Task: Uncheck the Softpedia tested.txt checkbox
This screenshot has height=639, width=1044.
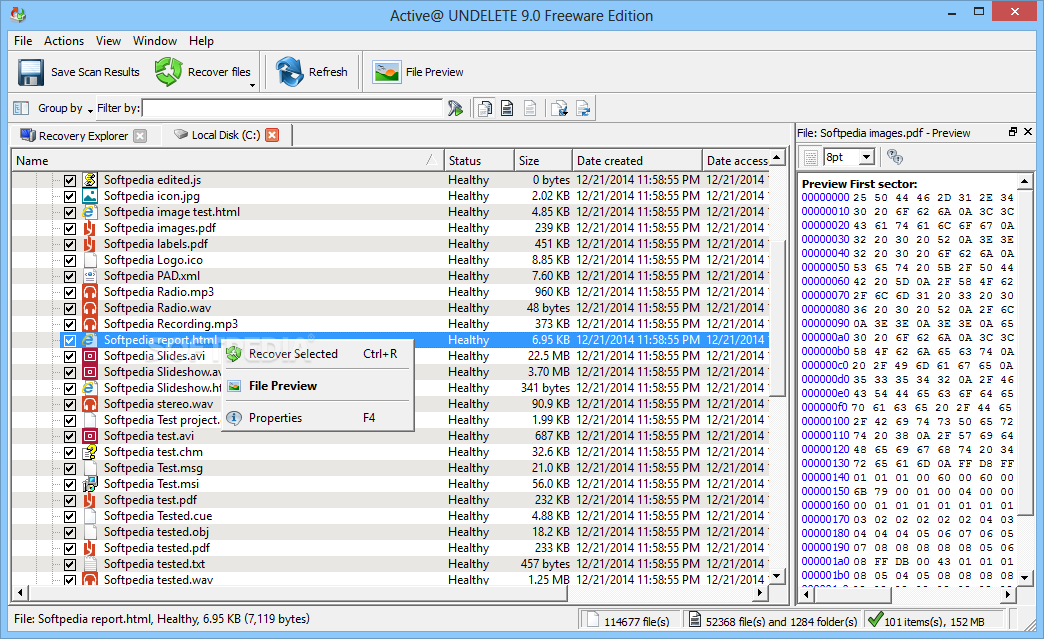Action: point(70,564)
